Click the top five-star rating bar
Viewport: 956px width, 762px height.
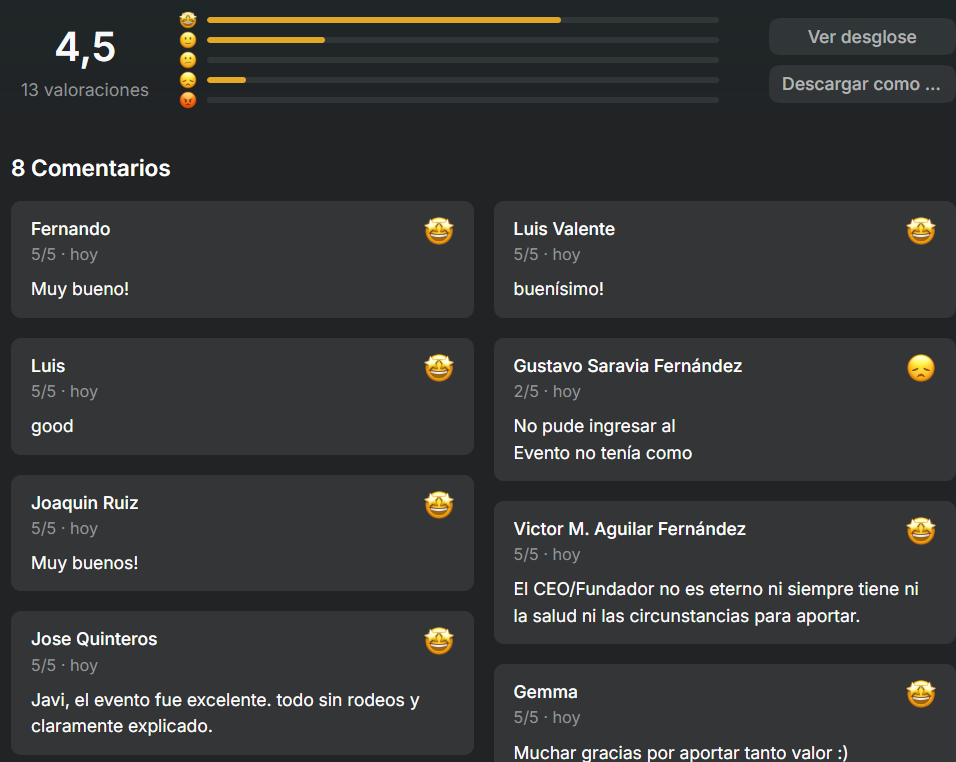coord(462,20)
